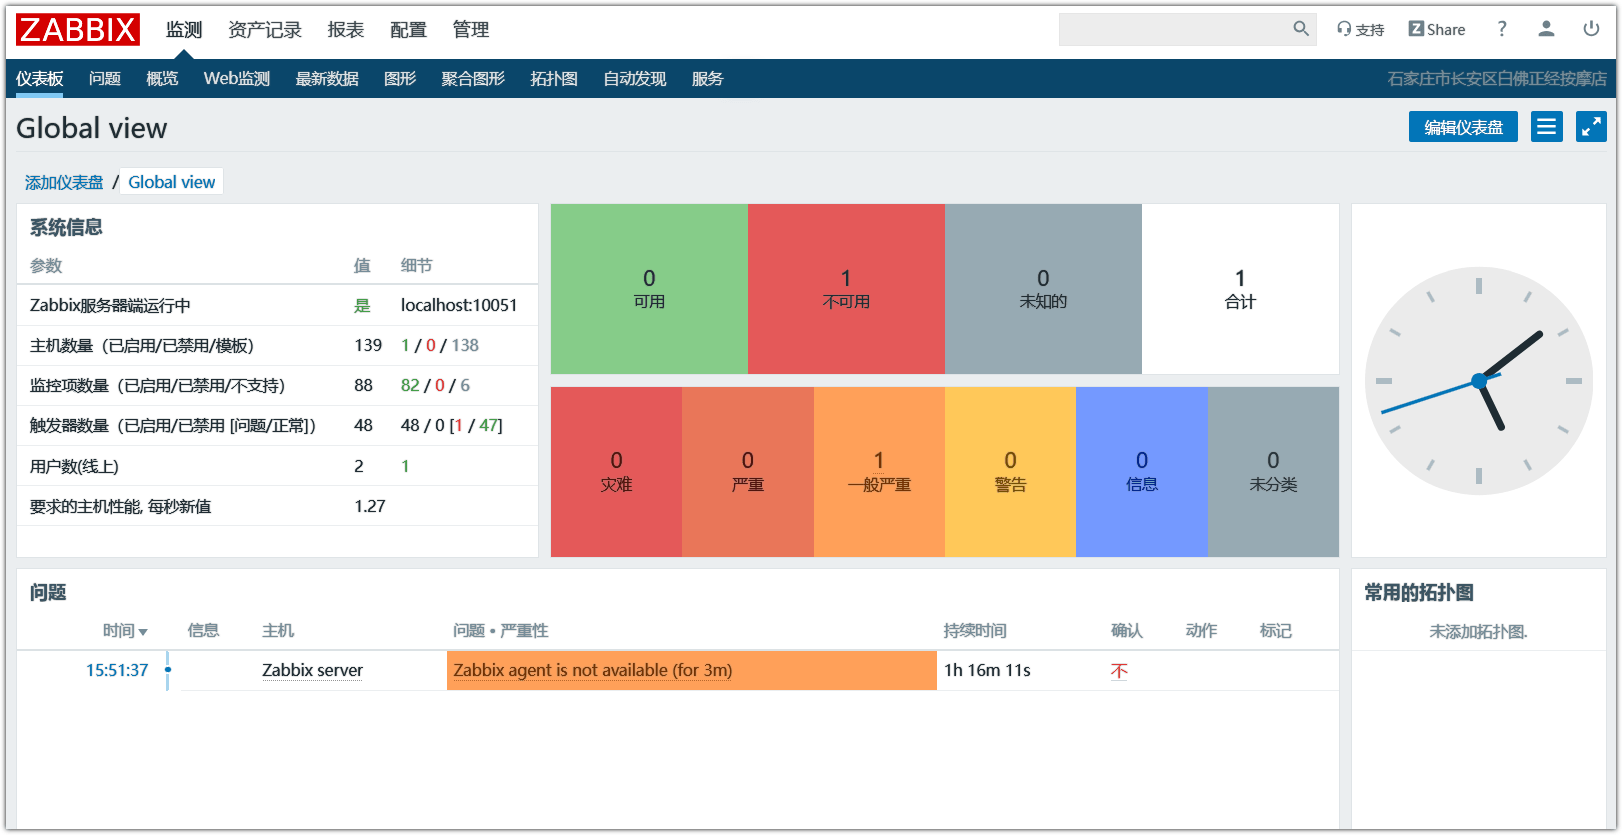Switch to fullscreen mode icon

click(1591, 127)
